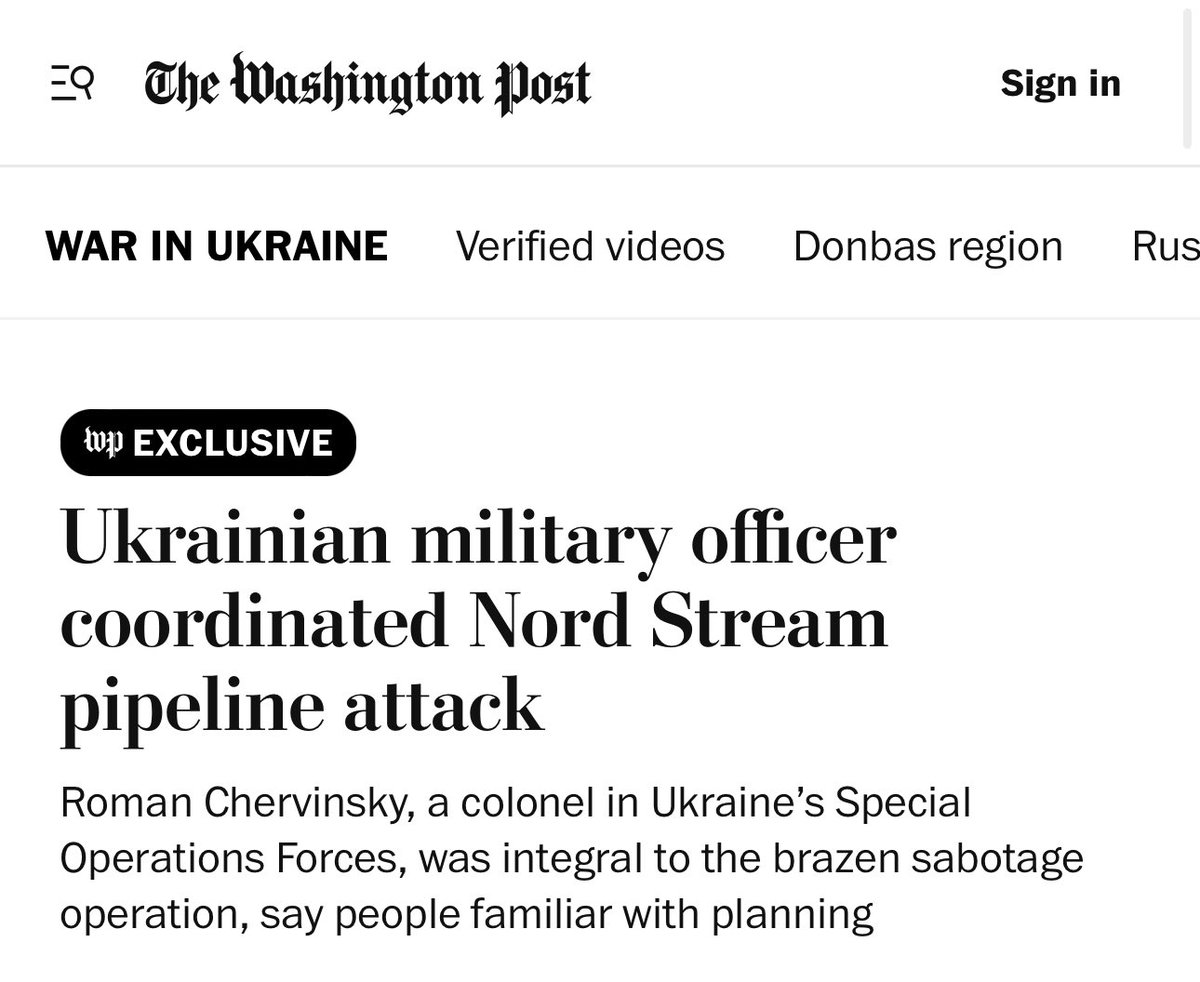Screen dimensions: 1200x982
Task: Select the partially visible Rus tab
Action: (x=1165, y=246)
